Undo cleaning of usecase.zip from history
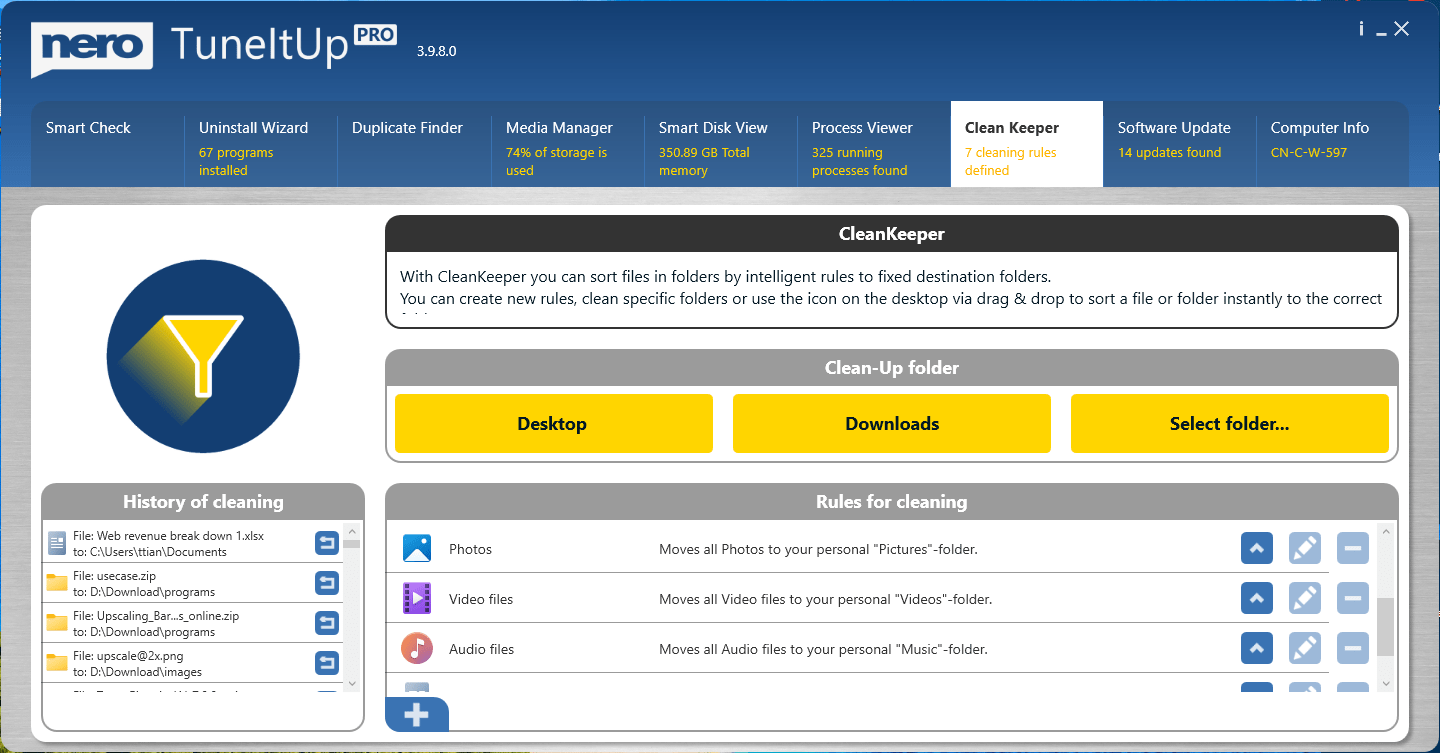This screenshot has width=1440, height=753. pyautogui.click(x=327, y=582)
